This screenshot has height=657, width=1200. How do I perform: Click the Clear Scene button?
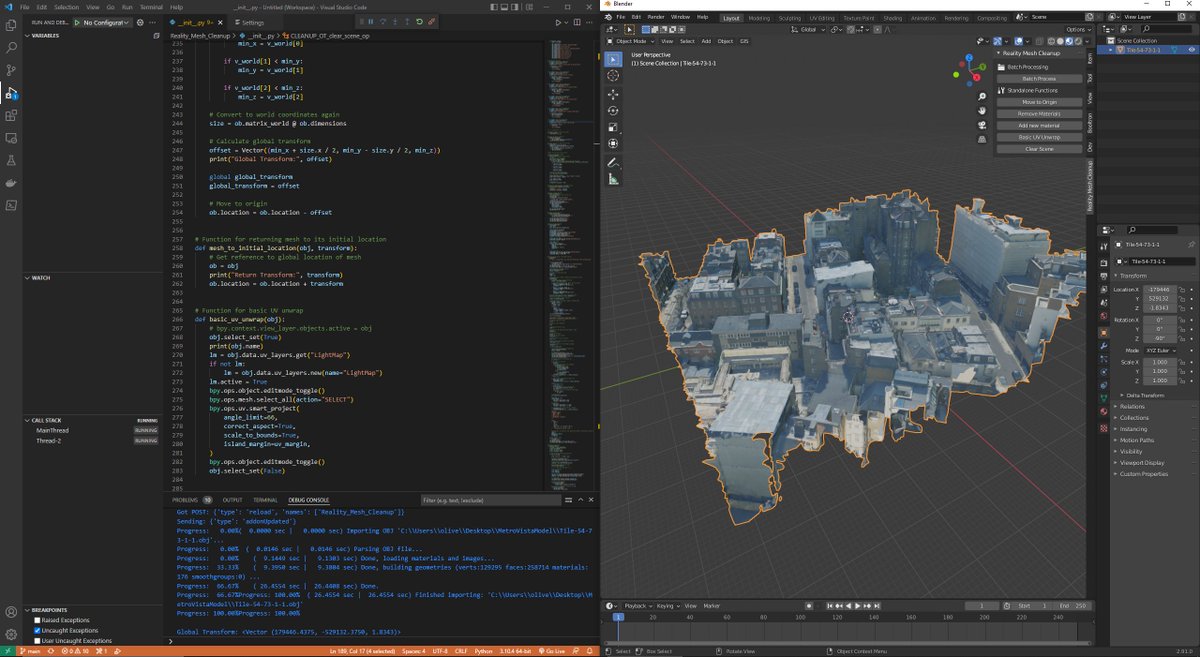(1039, 149)
